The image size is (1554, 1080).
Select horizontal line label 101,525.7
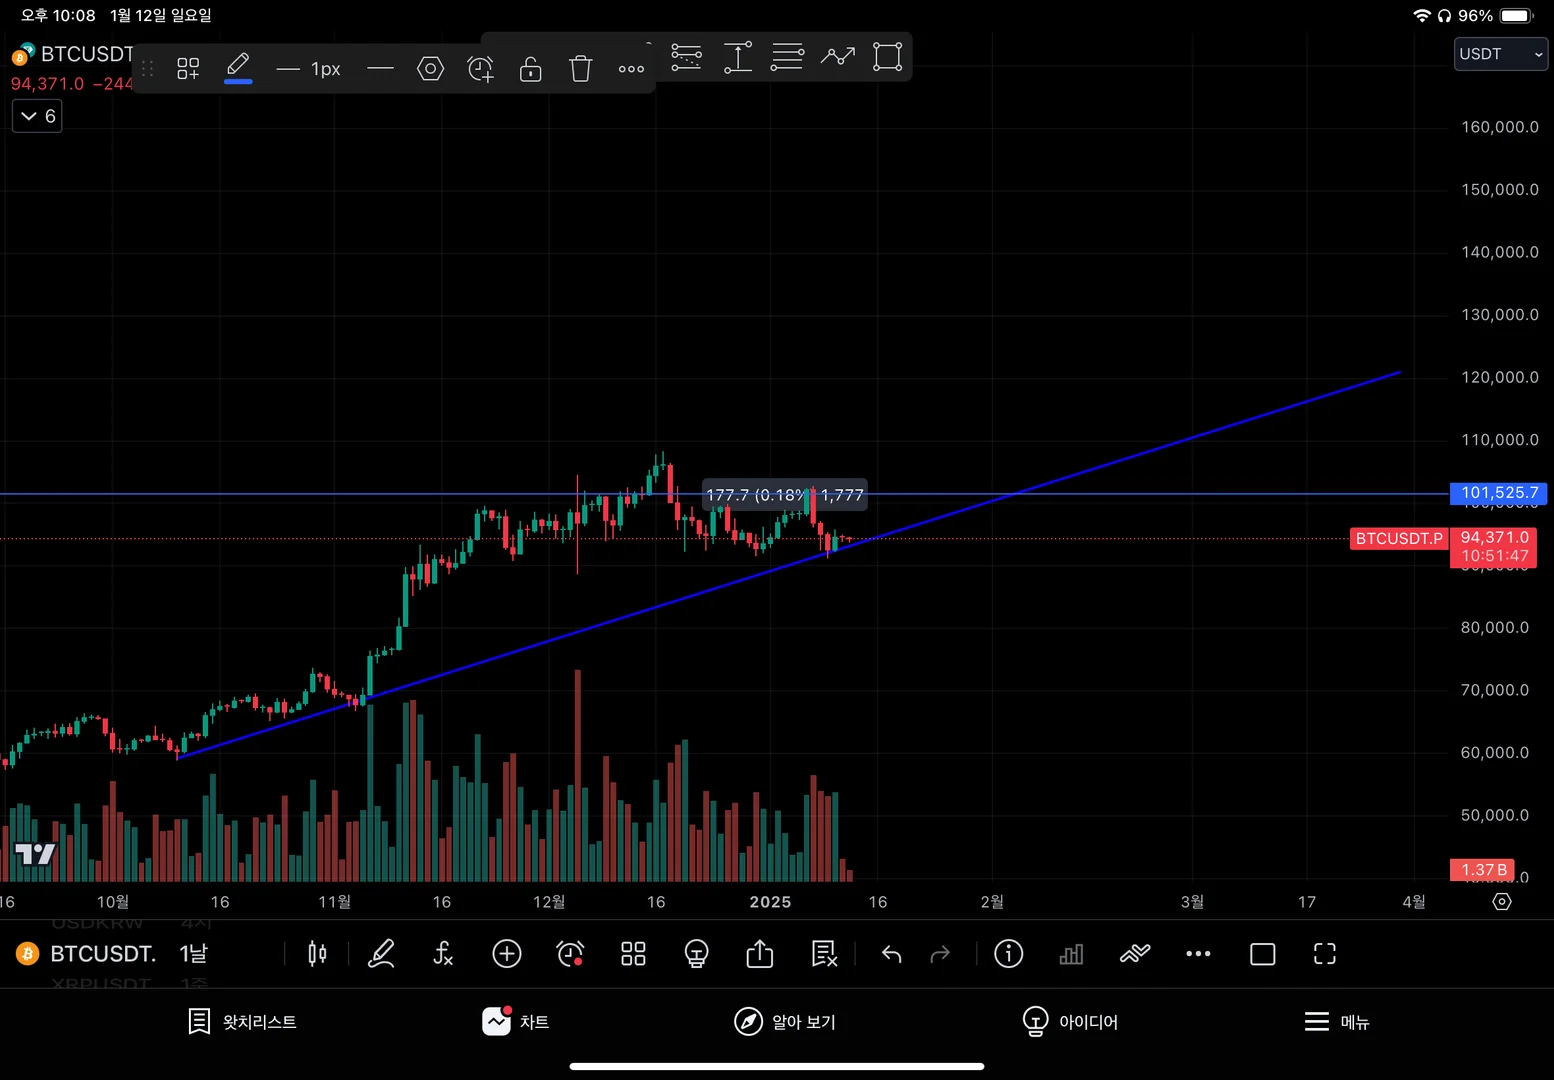(x=1499, y=493)
